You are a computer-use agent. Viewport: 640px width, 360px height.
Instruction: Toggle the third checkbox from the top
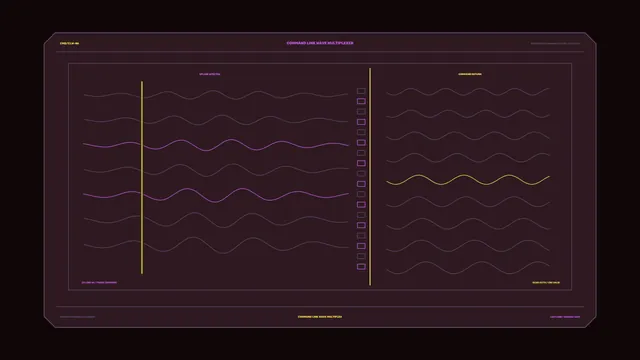tap(361, 111)
